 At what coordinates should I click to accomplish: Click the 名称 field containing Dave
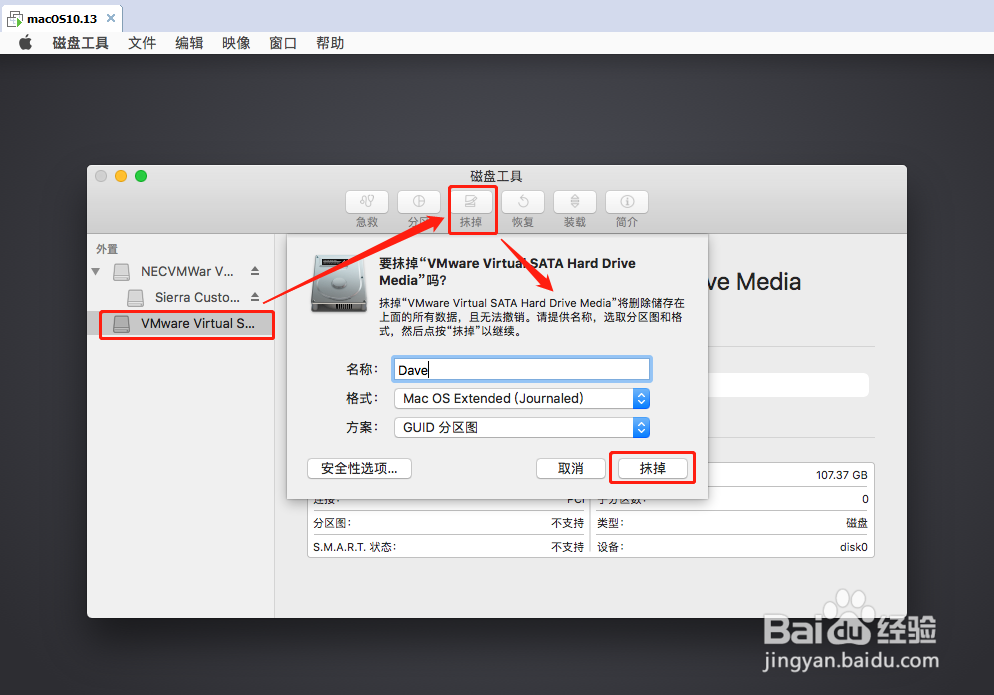522,370
